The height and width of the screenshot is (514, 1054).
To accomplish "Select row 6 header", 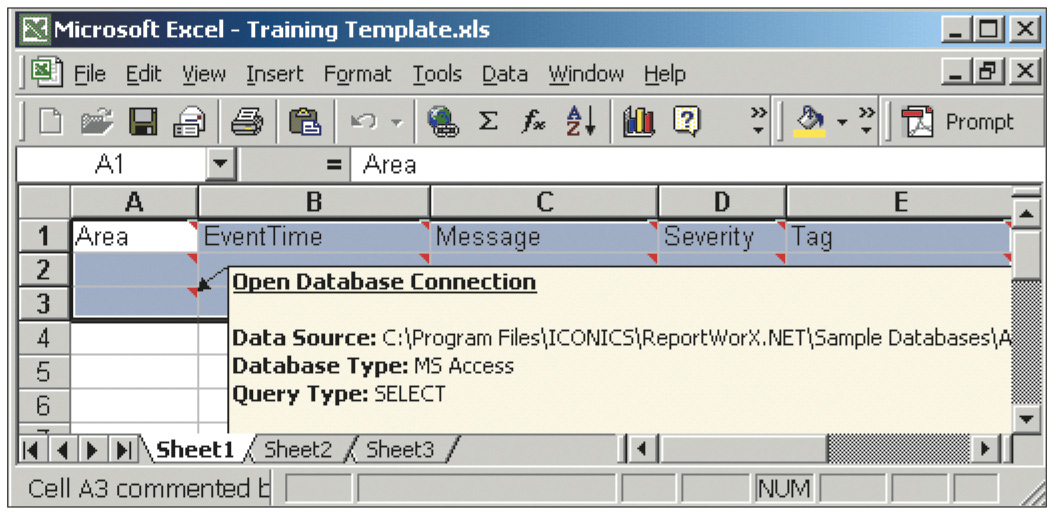I will coord(44,405).
